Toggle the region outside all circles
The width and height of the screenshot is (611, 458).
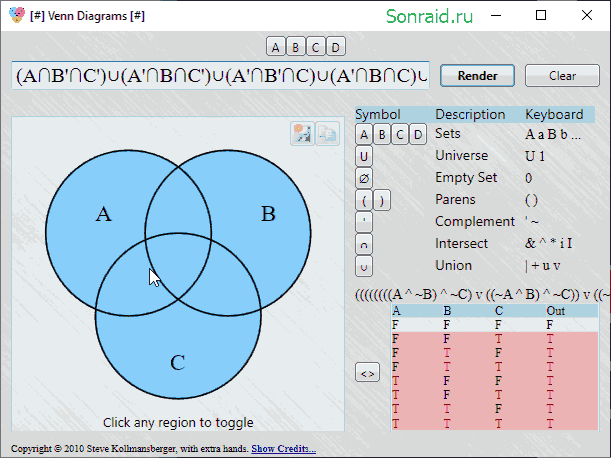(x=47, y=370)
